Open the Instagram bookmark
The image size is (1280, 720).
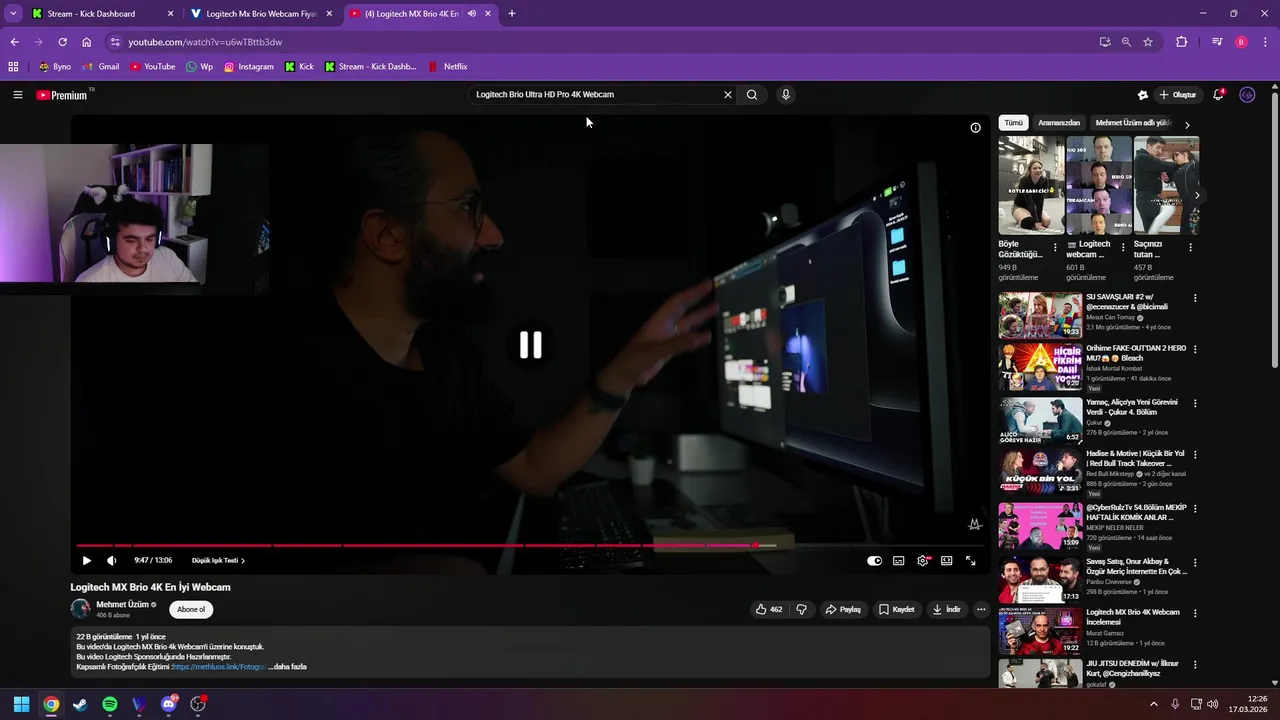coord(249,67)
